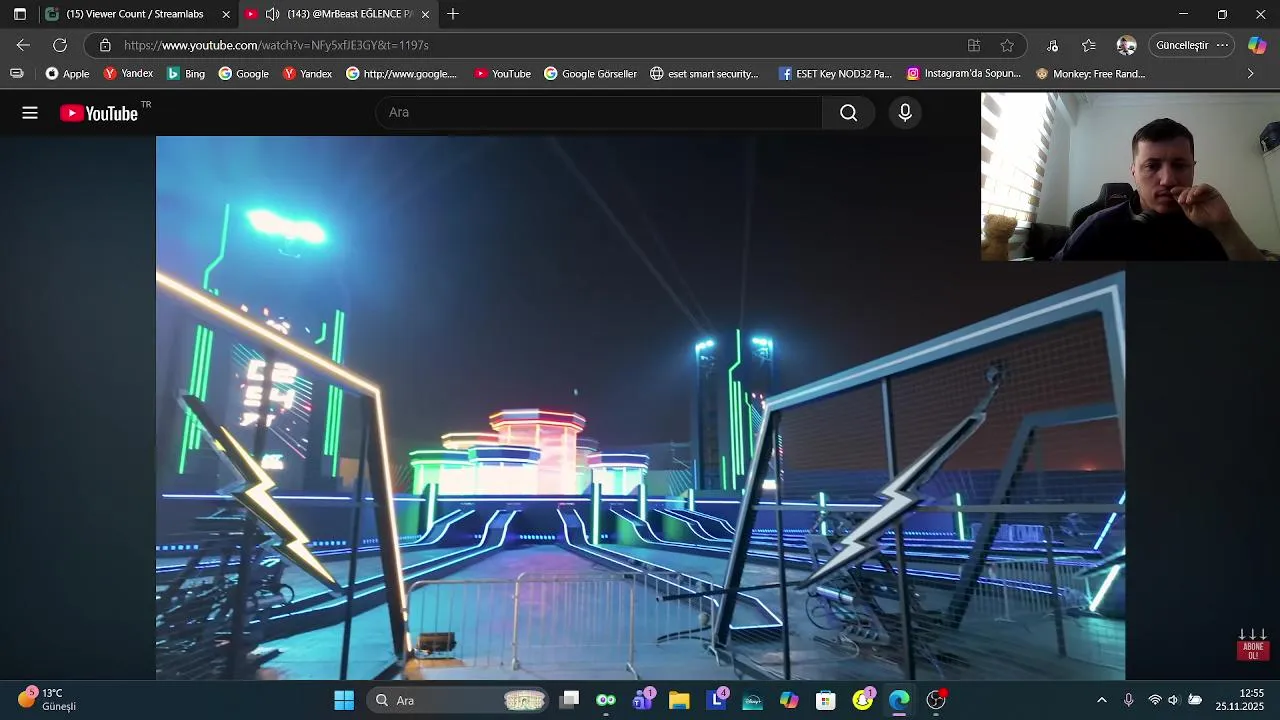
Task: Open the Bing bookmark
Action: [186, 73]
